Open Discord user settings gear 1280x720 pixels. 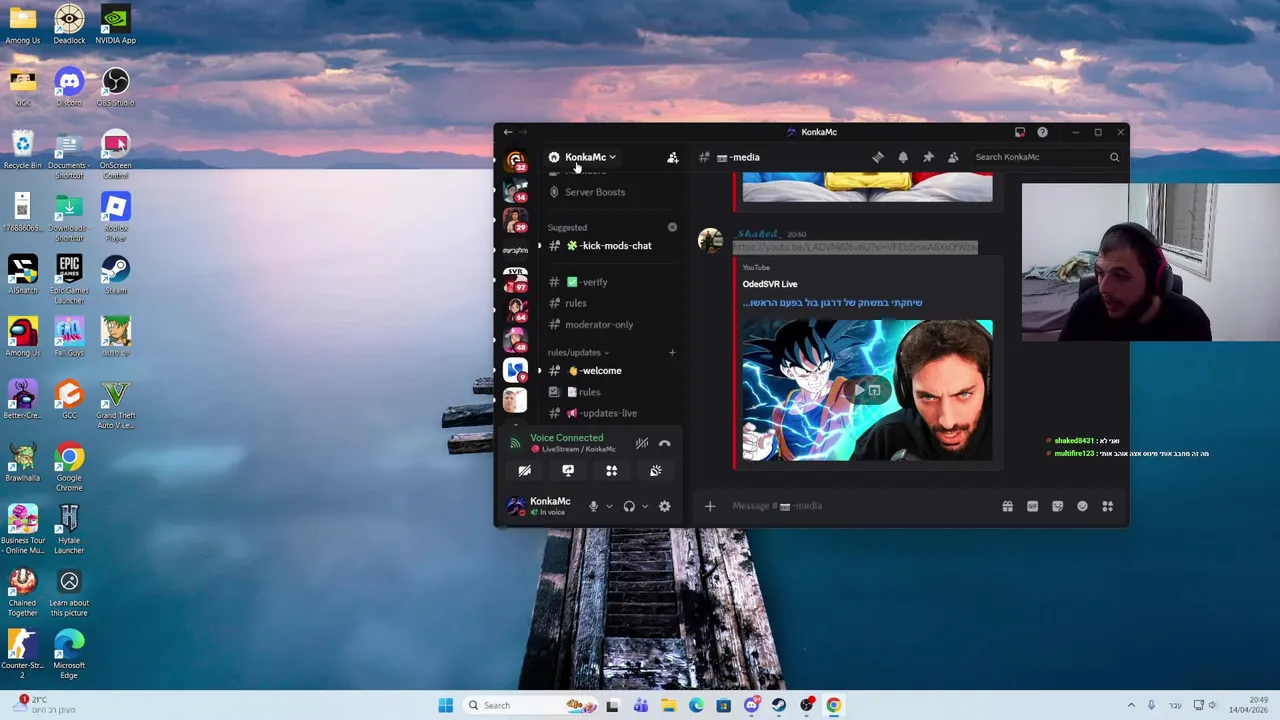(x=665, y=506)
